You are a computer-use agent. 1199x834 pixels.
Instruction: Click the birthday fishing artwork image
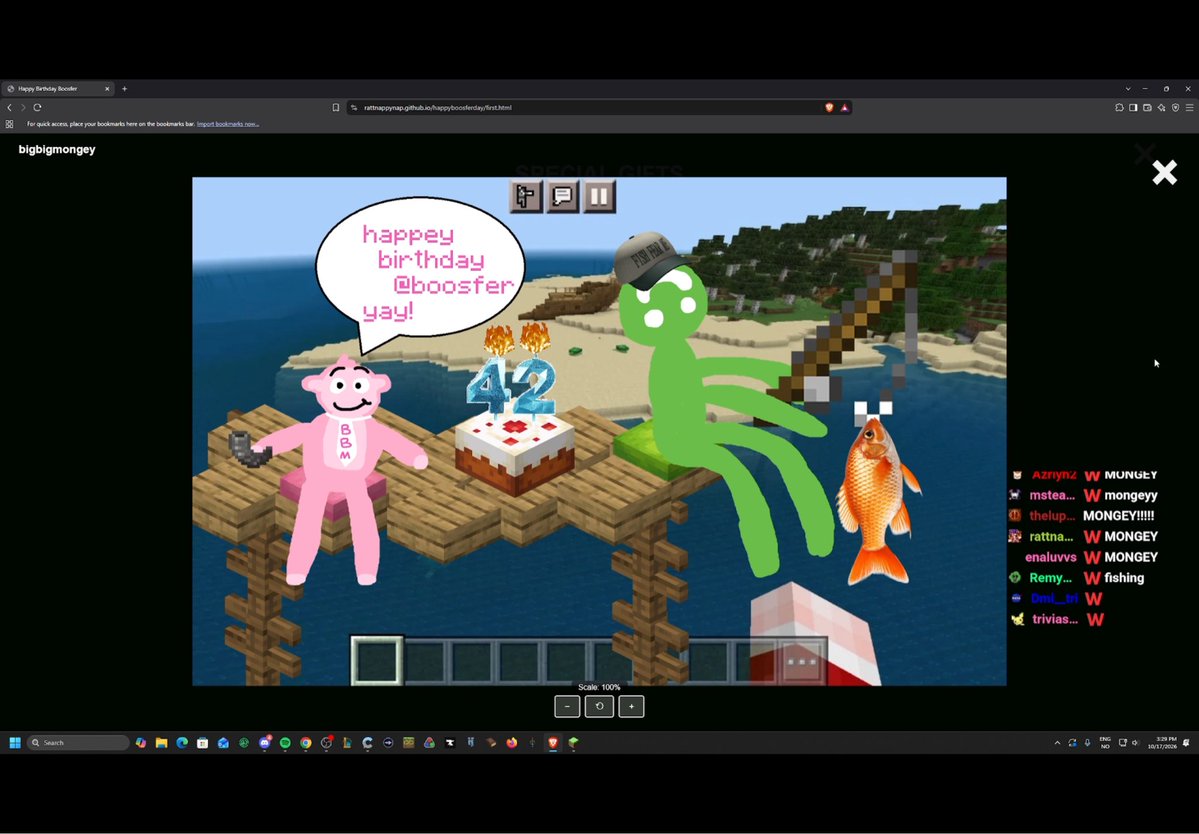pos(599,431)
